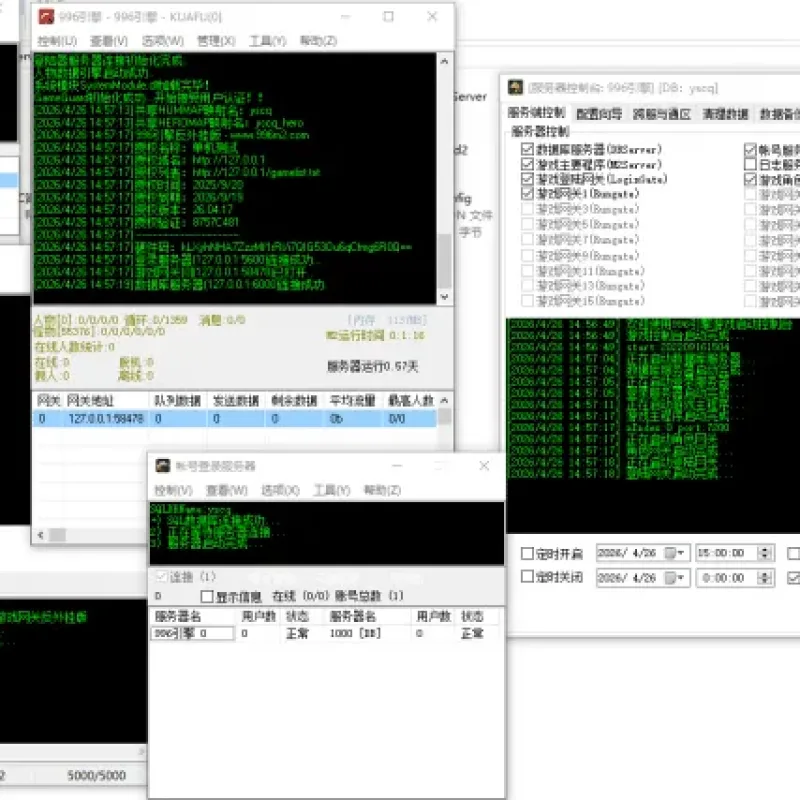Click the 帐号登录服务器 window title icon
Image resolution: width=800 pixels, height=800 pixels.
[x=163, y=465]
